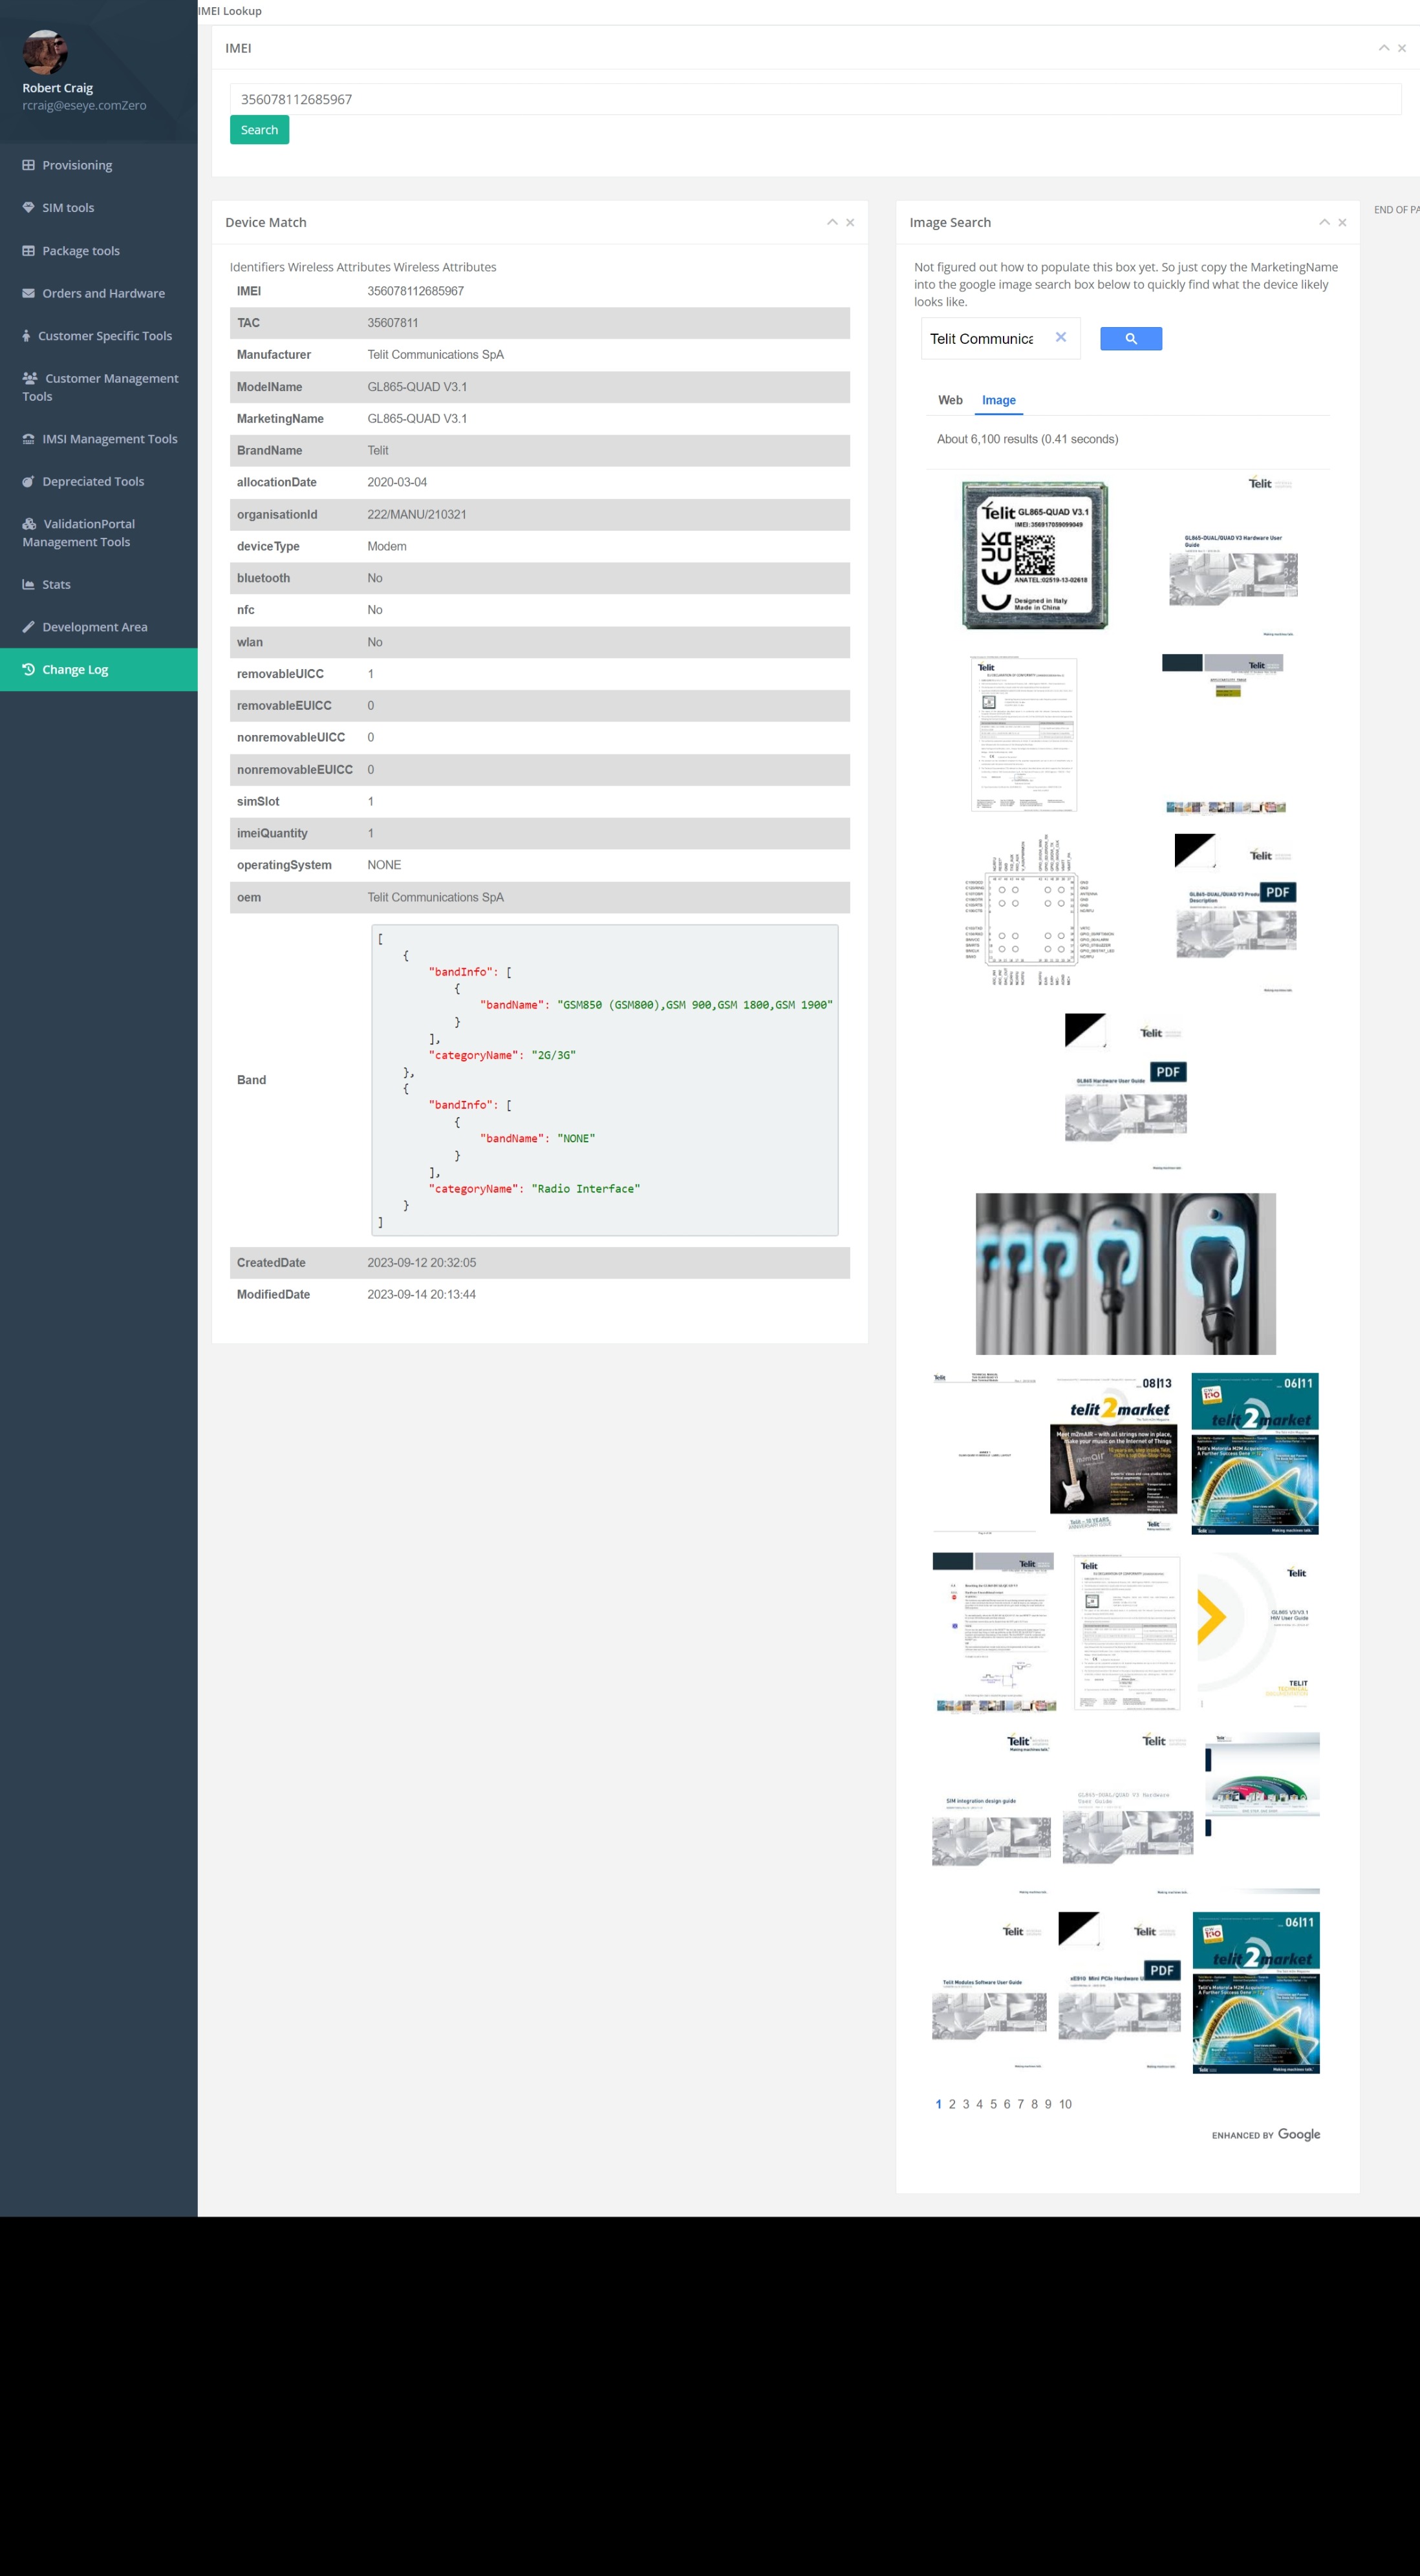Click the green Search button

259,130
